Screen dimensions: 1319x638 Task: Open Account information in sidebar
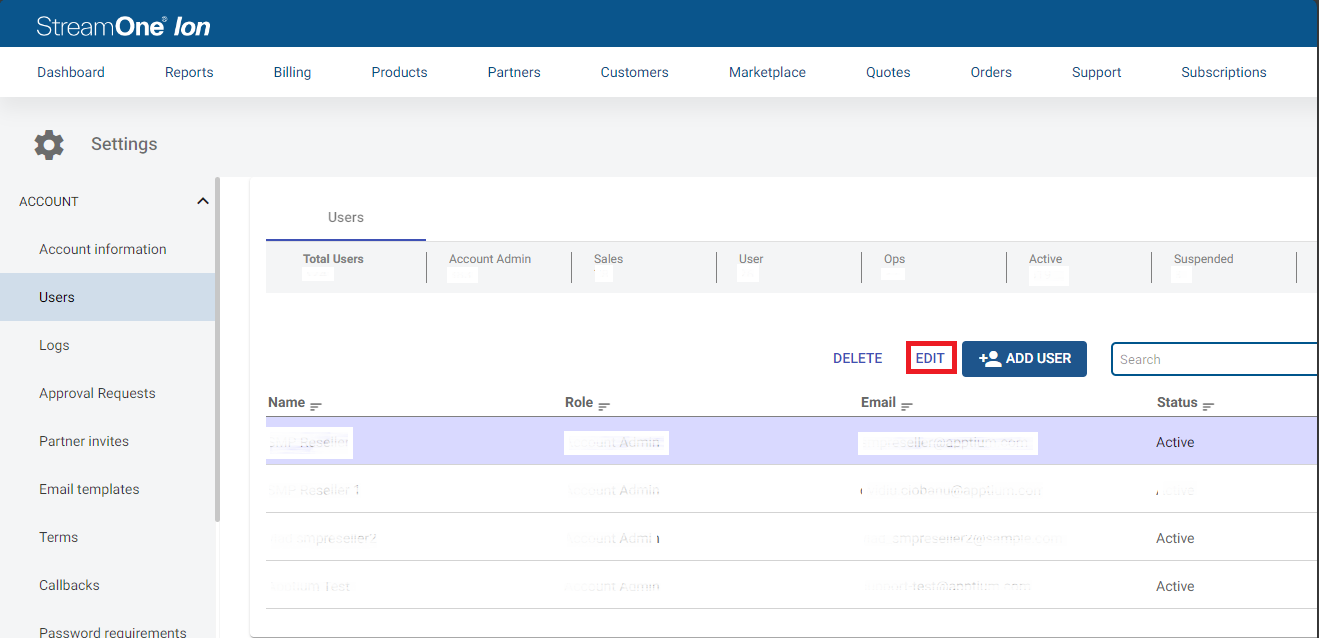click(103, 249)
